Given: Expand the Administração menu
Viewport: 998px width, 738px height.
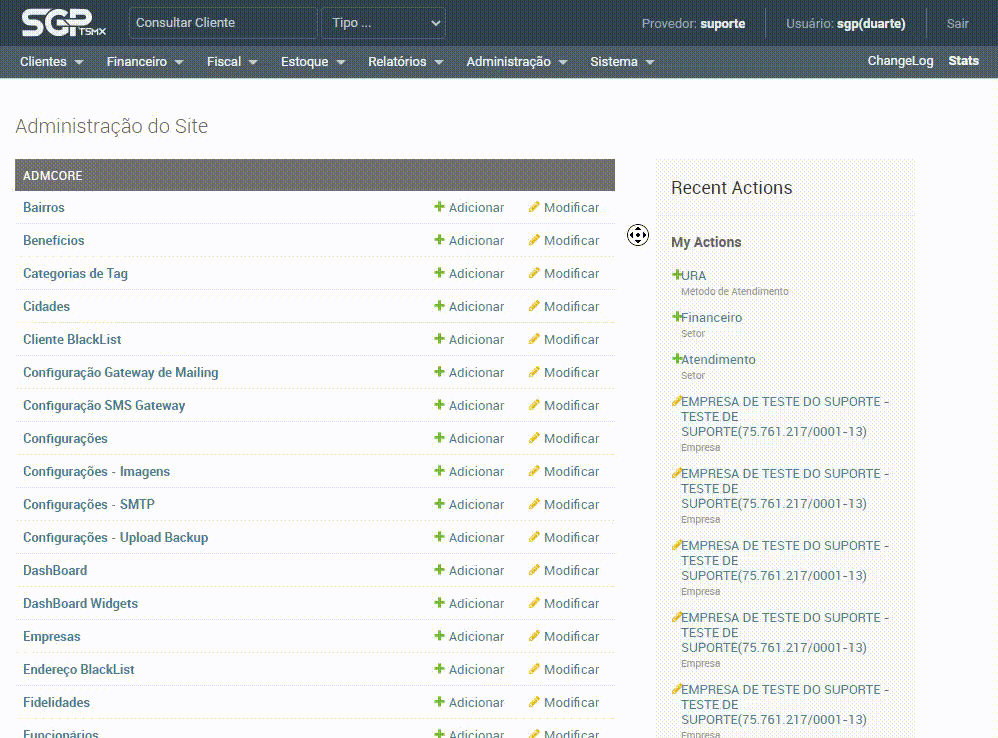Looking at the screenshot, I should (516, 62).
